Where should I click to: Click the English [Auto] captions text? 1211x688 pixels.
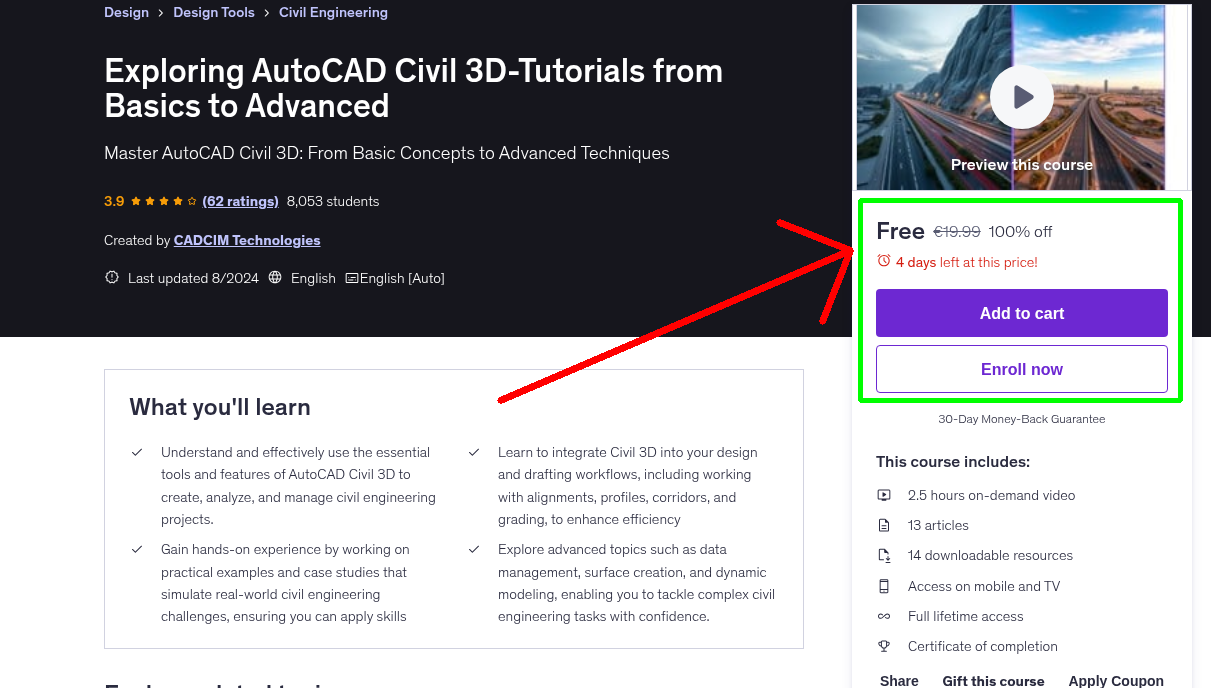coord(402,278)
